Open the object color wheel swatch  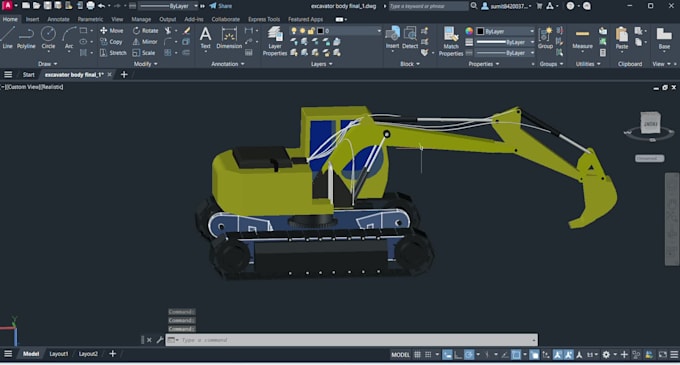pyautogui.click(x=469, y=31)
